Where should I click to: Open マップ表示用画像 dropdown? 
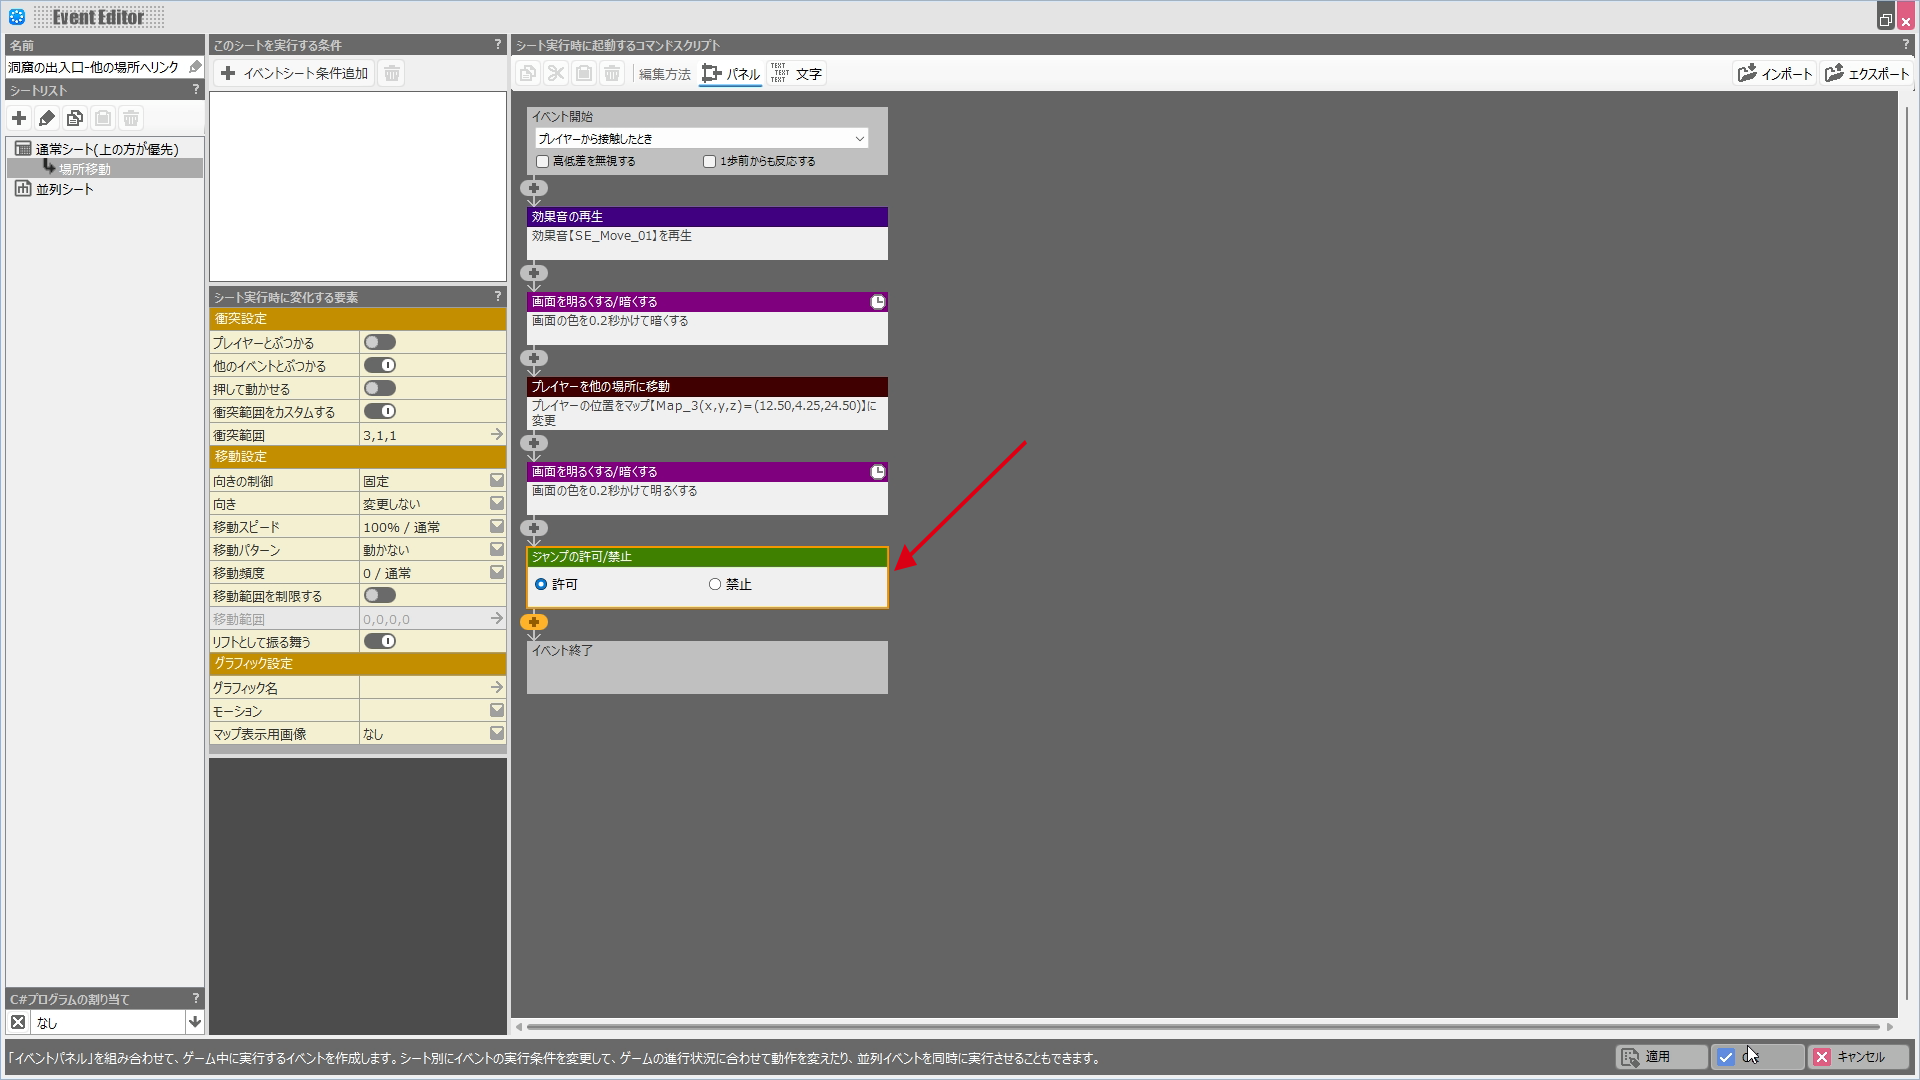tap(497, 733)
